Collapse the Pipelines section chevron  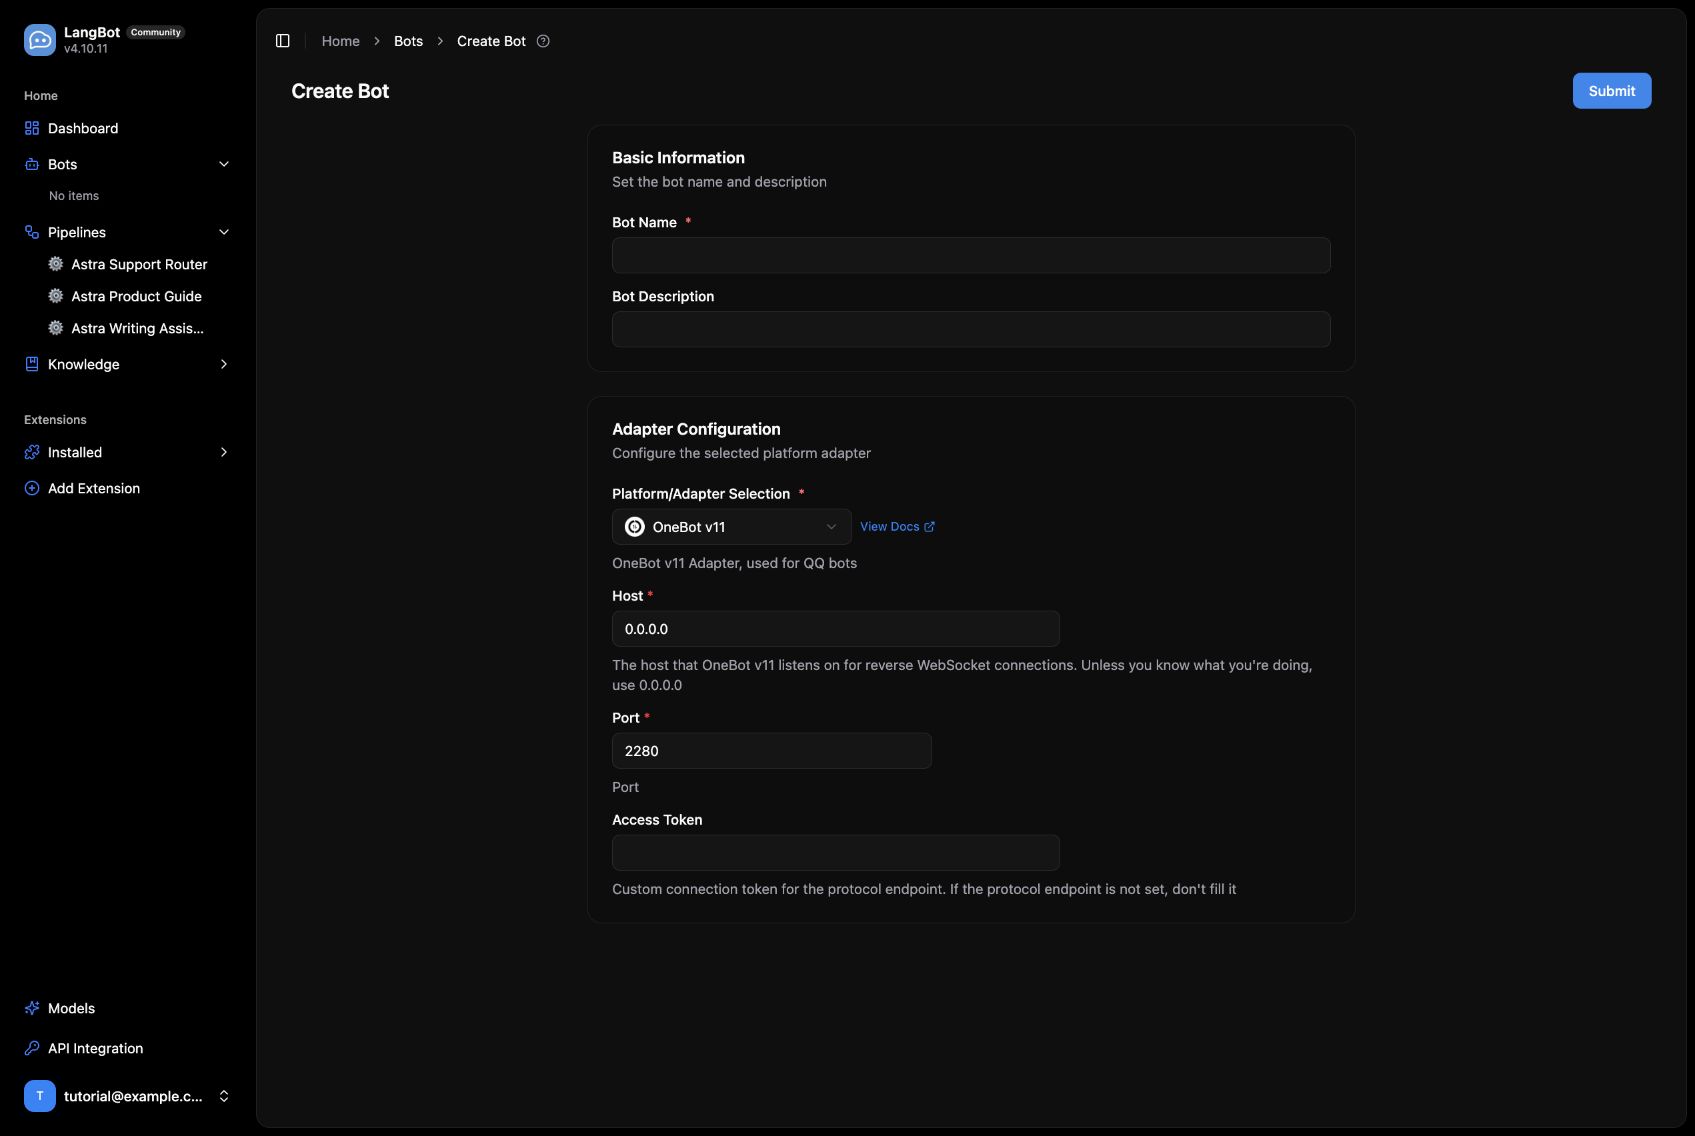(224, 232)
